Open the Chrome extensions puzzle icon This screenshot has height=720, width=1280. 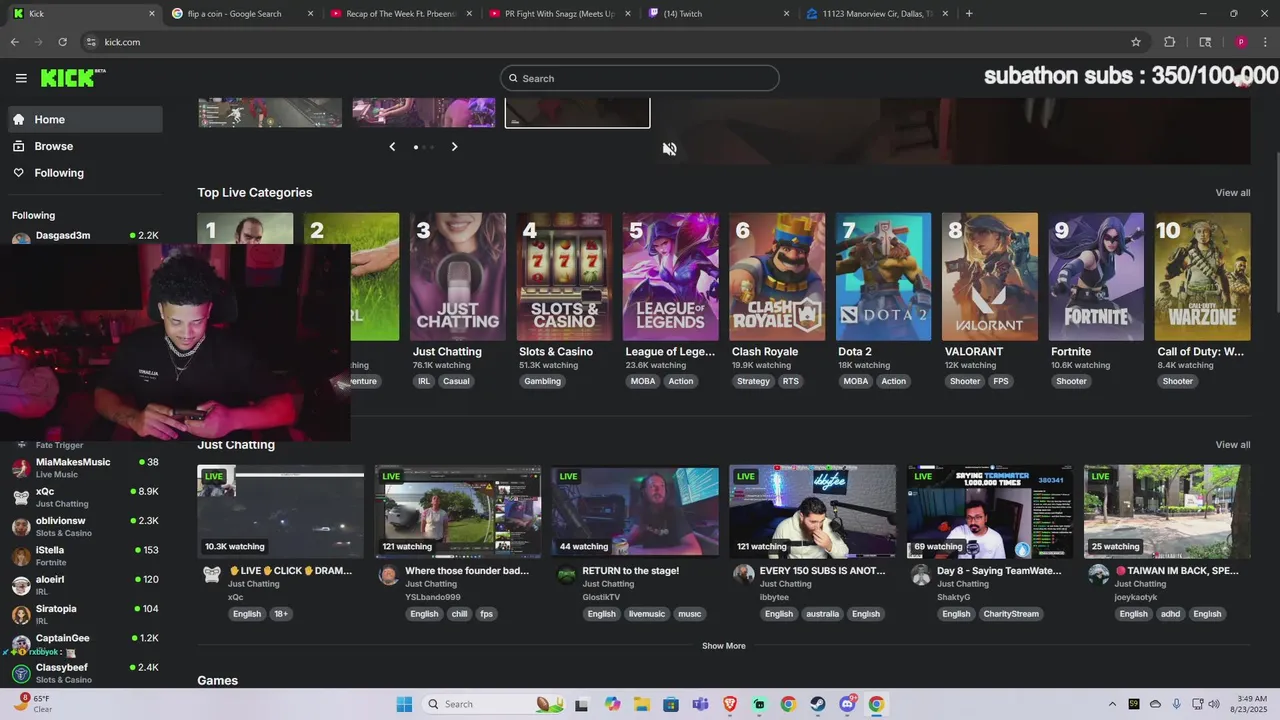(1169, 42)
